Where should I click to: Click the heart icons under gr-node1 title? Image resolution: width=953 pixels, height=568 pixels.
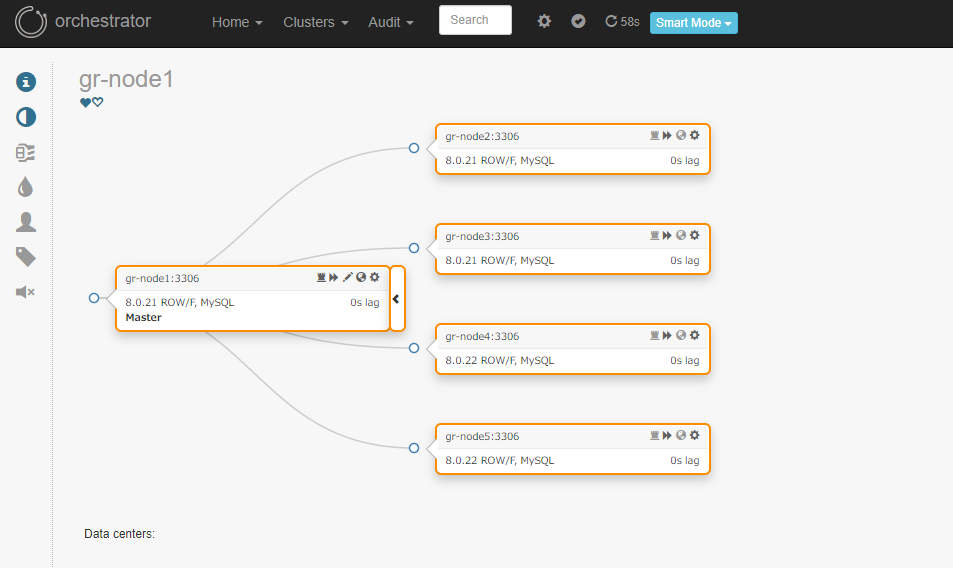[x=92, y=102]
